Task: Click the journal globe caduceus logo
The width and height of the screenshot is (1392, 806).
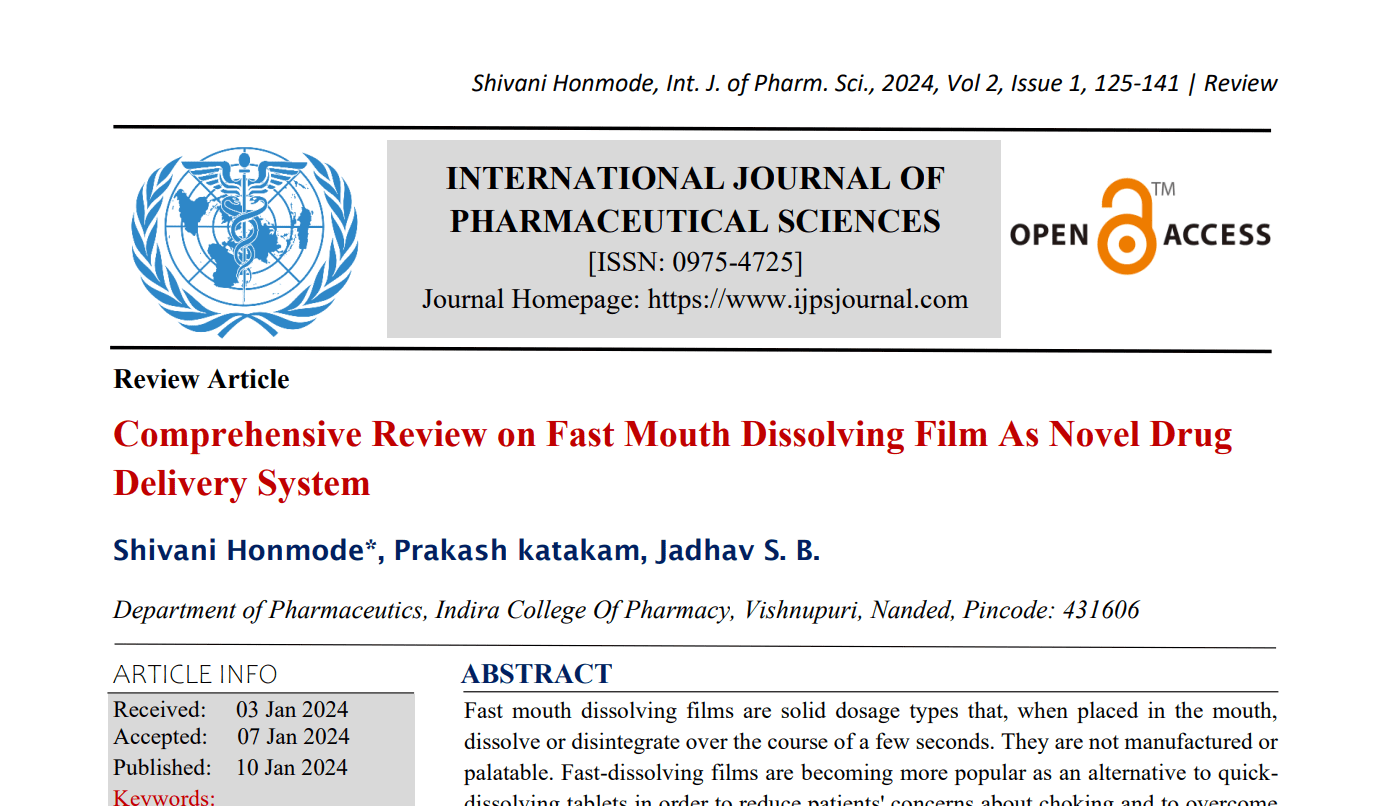Action: click(x=244, y=242)
